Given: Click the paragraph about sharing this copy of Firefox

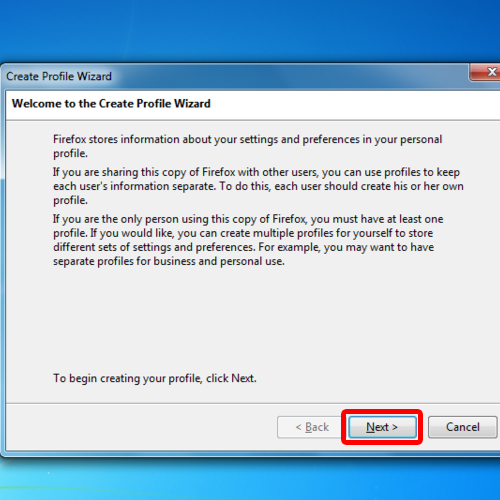Looking at the screenshot, I should tap(258, 186).
